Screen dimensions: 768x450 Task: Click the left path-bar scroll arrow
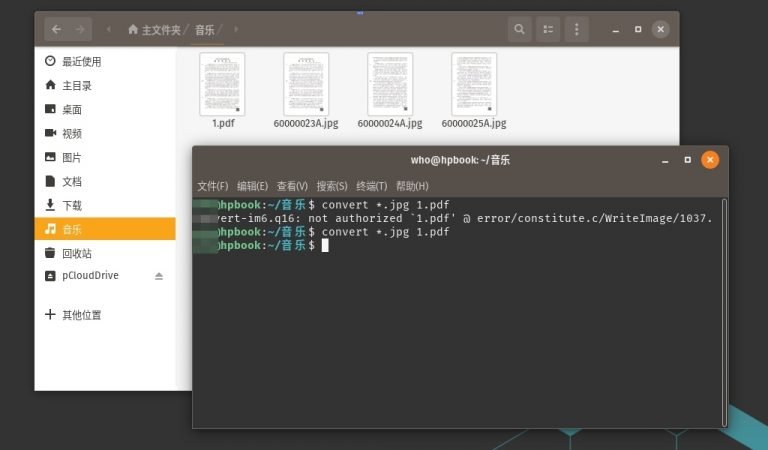pos(108,29)
